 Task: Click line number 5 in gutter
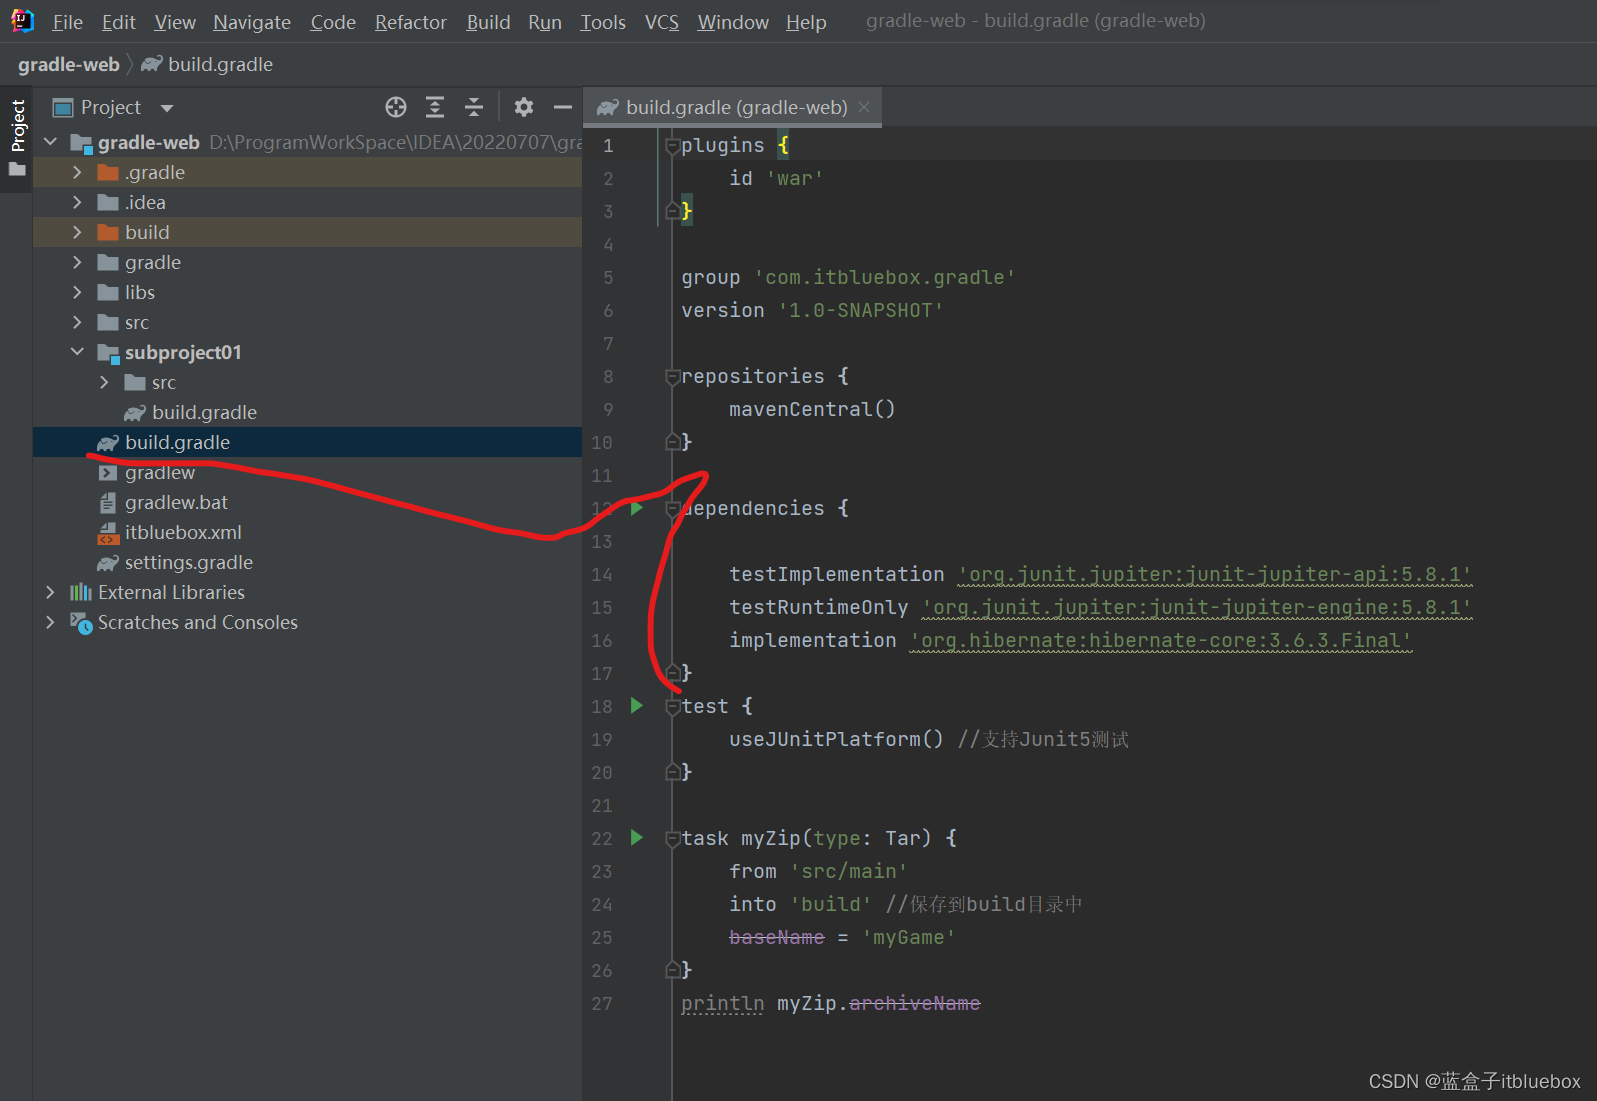[x=608, y=277]
